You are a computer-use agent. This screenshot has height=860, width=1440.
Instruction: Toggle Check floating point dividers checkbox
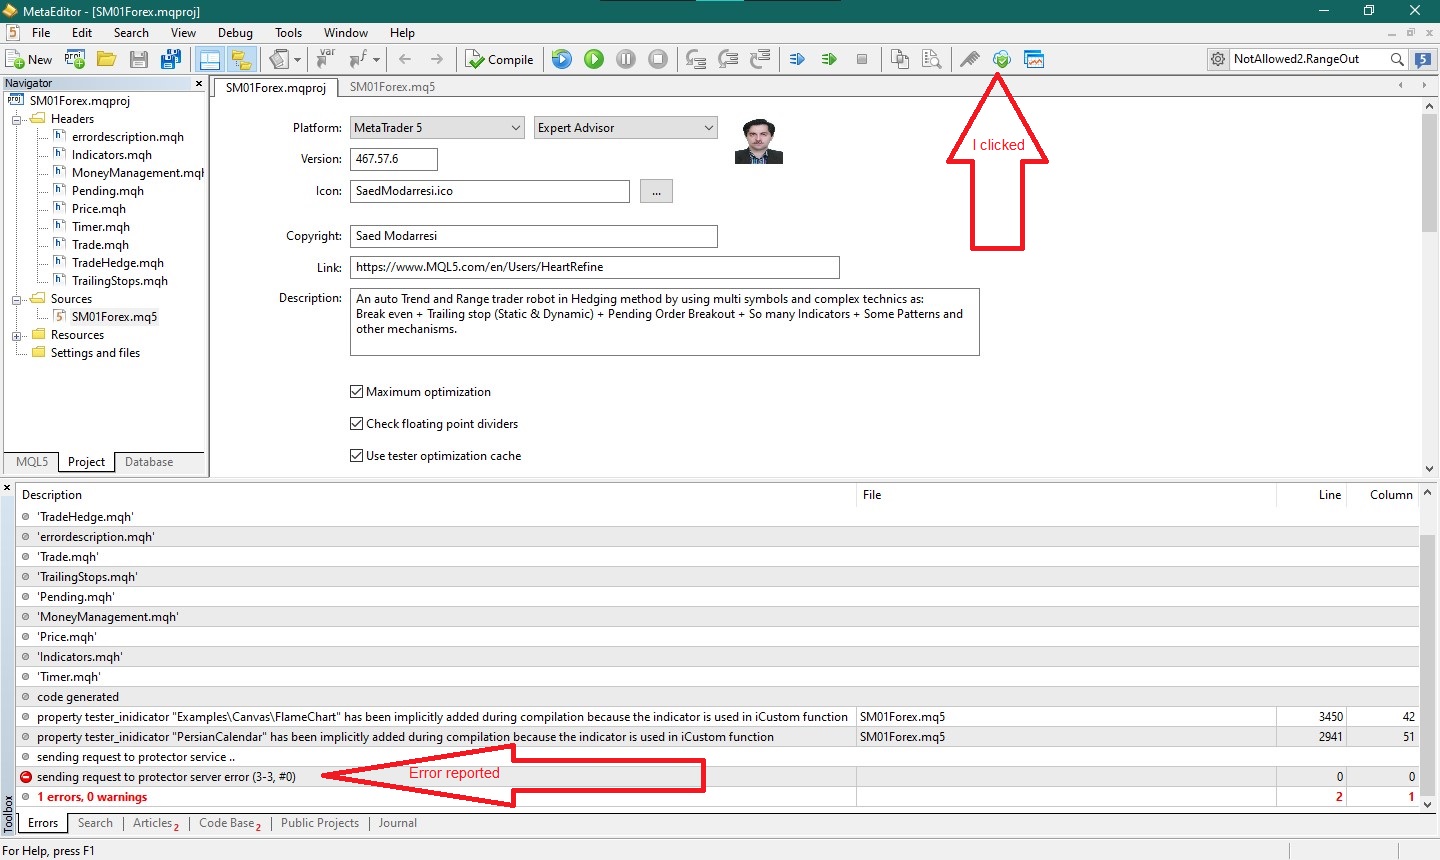(x=356, y=424)
